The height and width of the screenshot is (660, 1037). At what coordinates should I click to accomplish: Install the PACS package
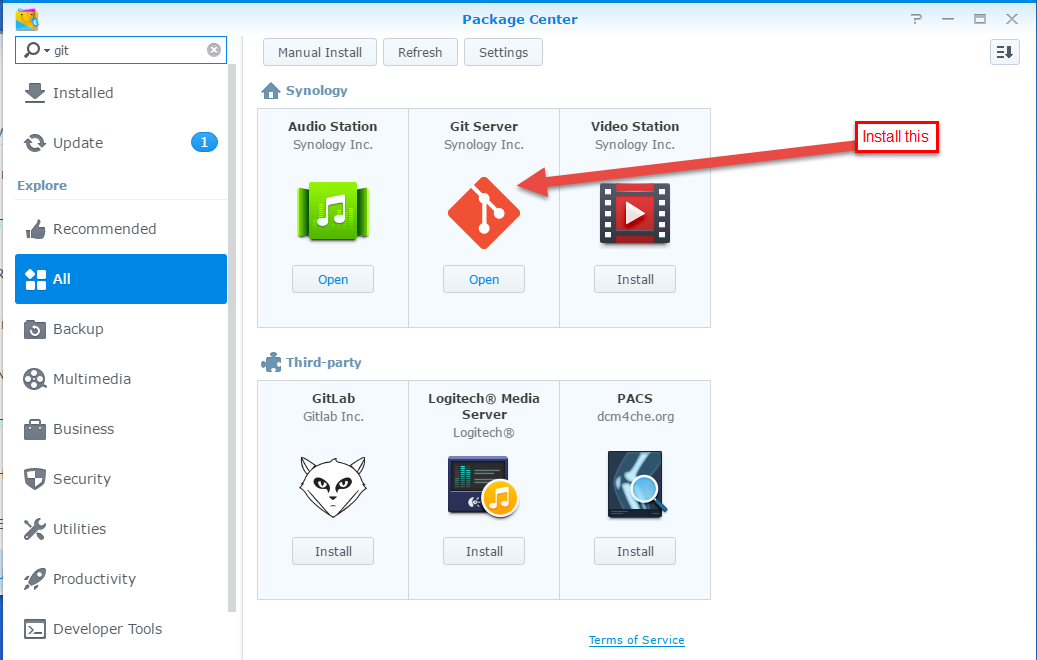point(635,551)
